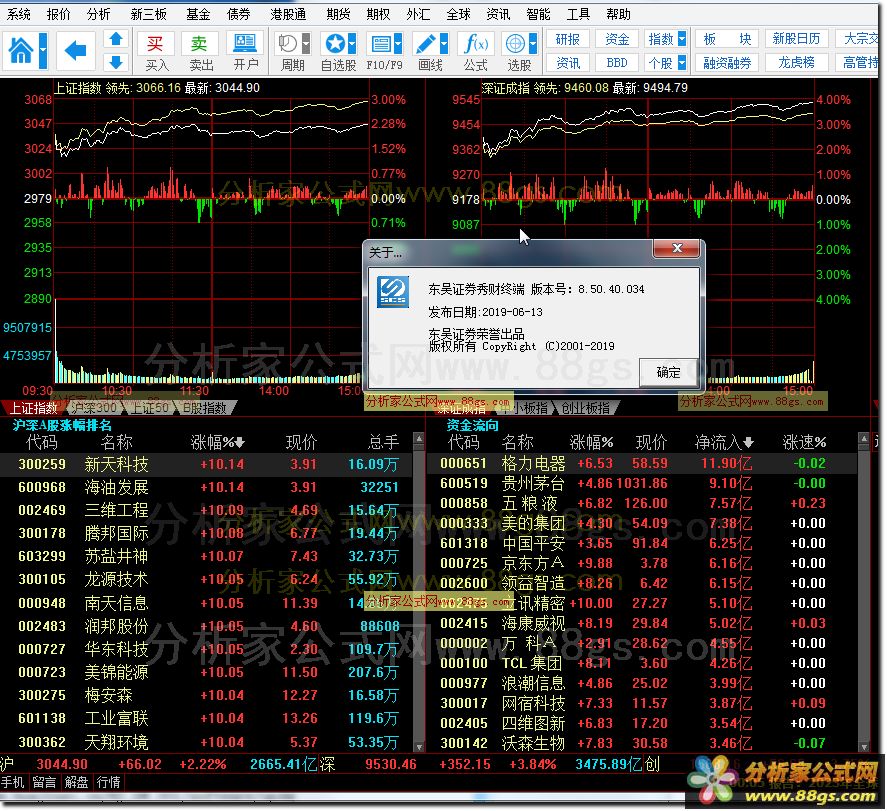Viewport: 887px width, 811px height.
Task: Switch to the 上证指数 chart tab
Action: tap(33, 408)
